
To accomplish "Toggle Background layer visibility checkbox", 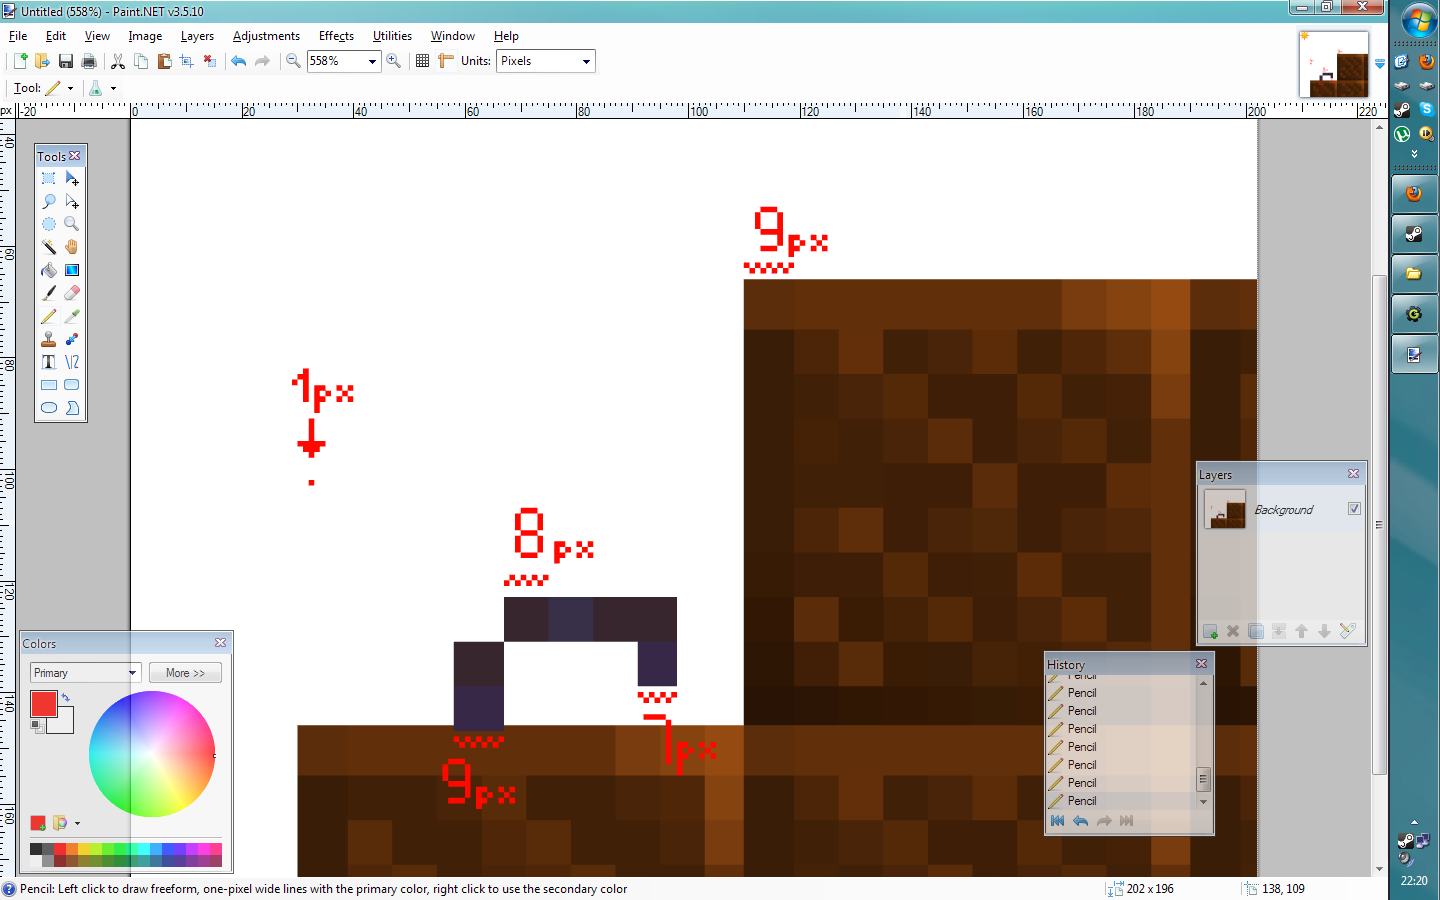I will [x=1354, y=509].
